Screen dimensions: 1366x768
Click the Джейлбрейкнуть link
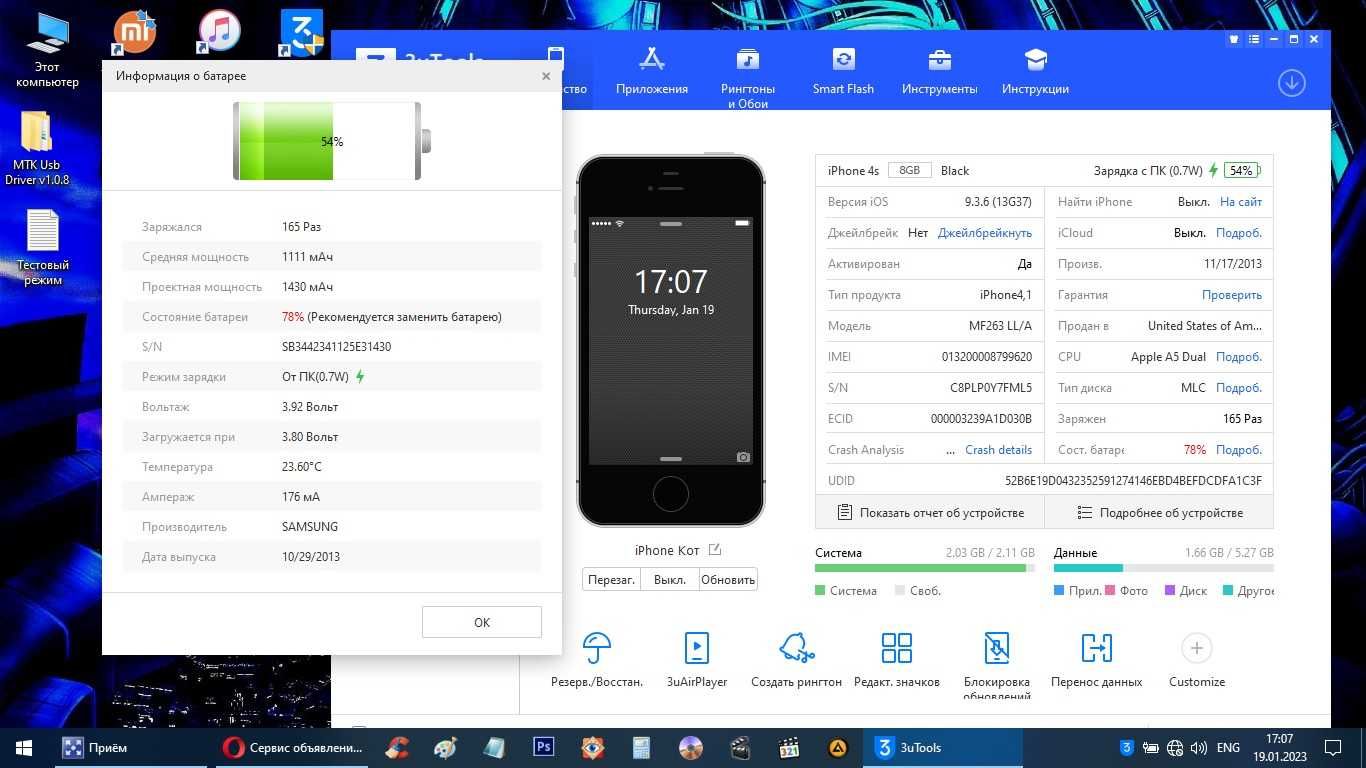pos(985,233)
